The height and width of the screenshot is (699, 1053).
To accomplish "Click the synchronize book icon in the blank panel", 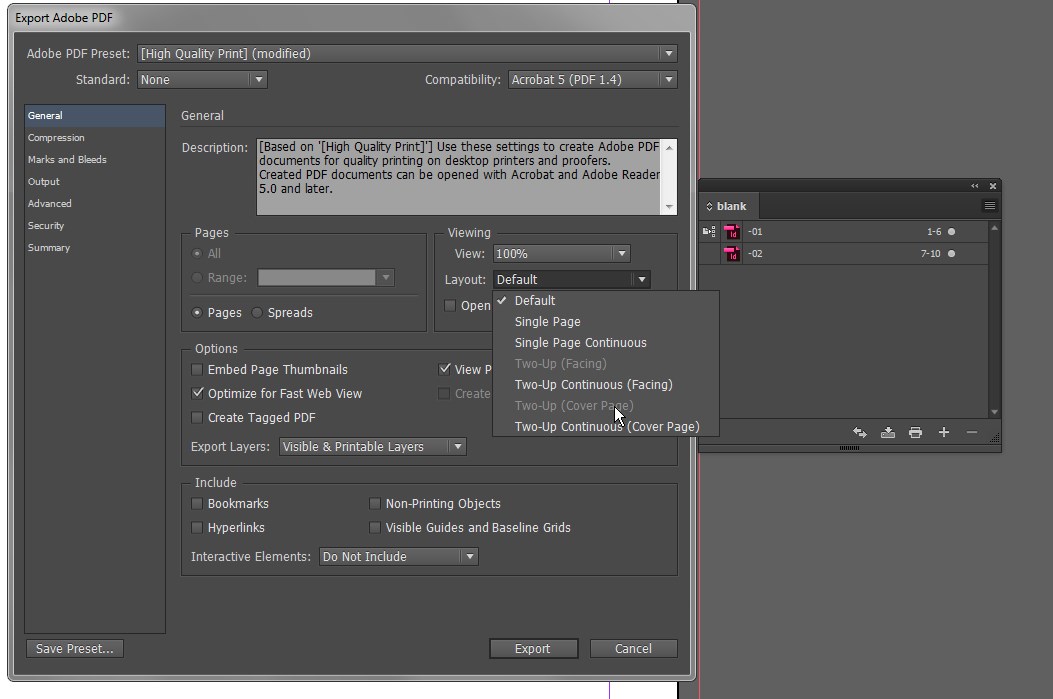I will pos(860,432).
